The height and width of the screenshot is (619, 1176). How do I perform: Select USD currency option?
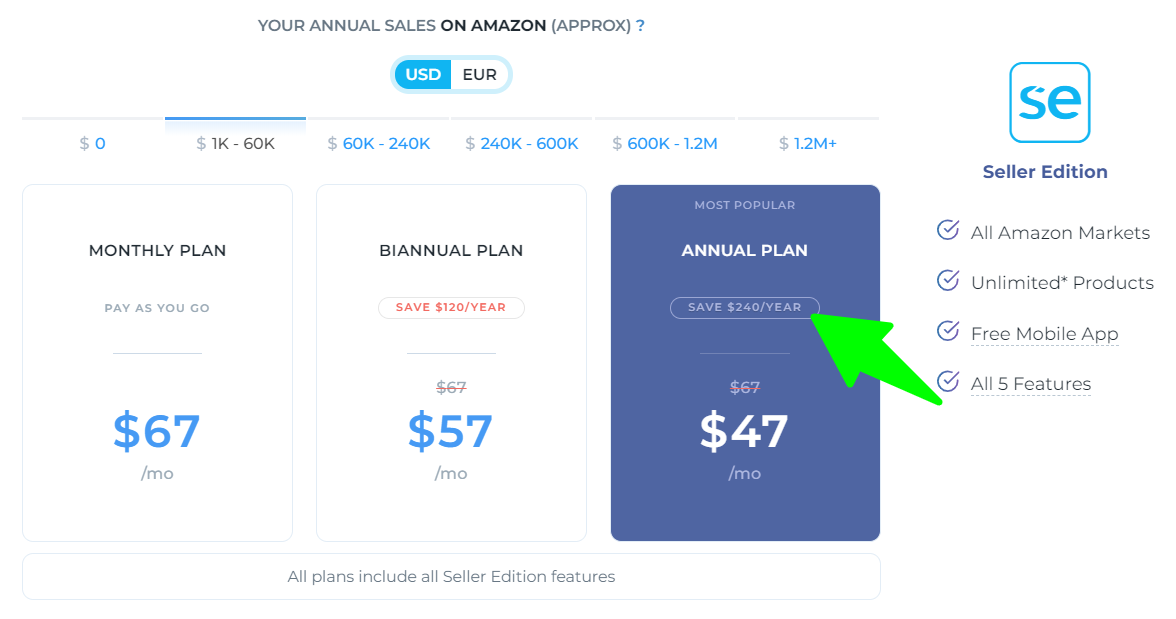click(423, 75)
